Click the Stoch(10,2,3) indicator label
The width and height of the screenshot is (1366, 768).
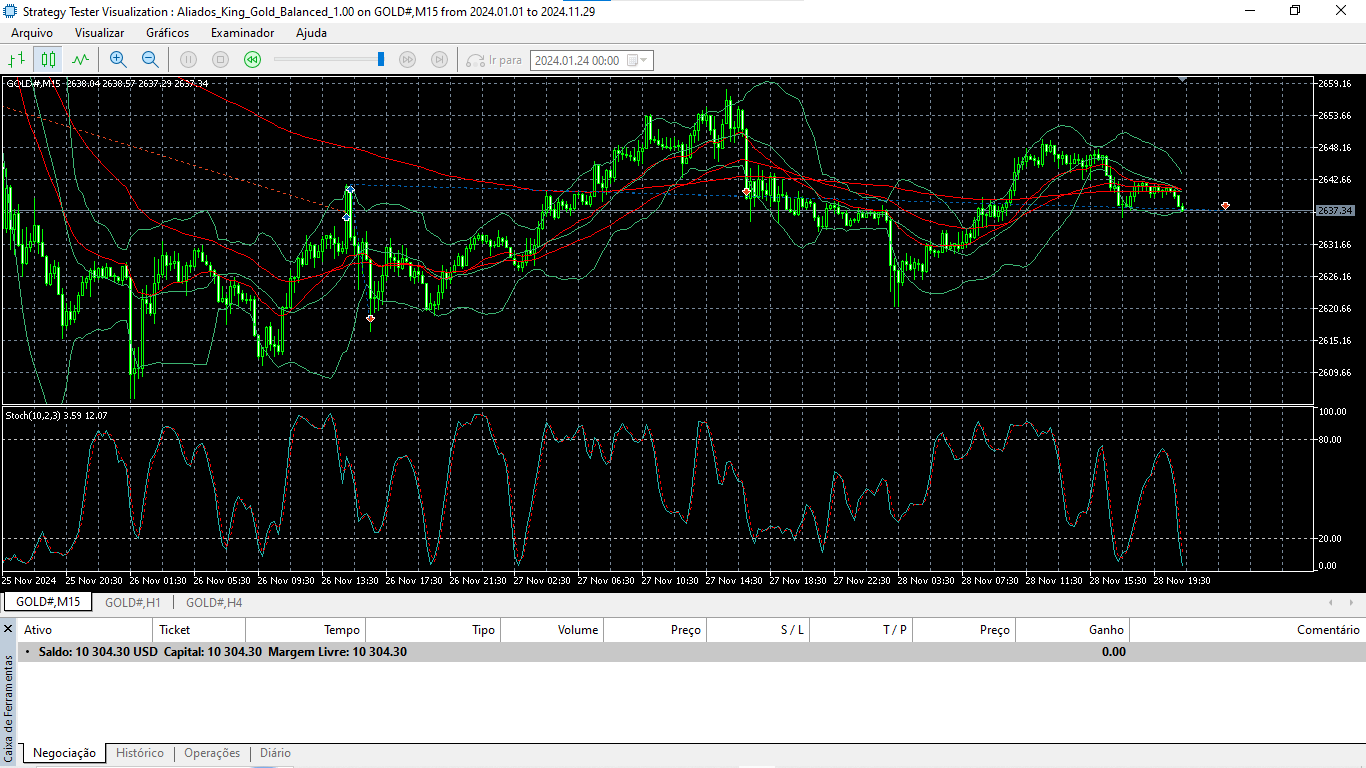(56, 415)
